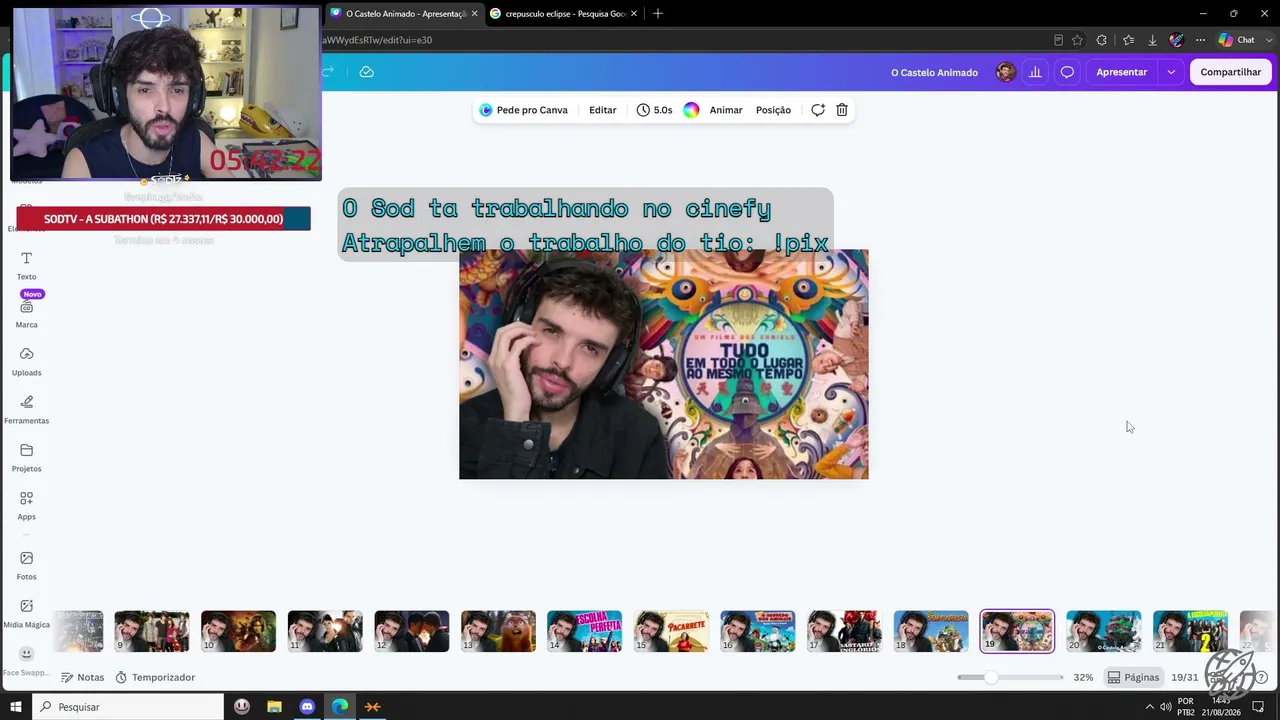Delete the selected element with trash icon
Viewport: 1280px width, 720px height.
pos(842,110)
